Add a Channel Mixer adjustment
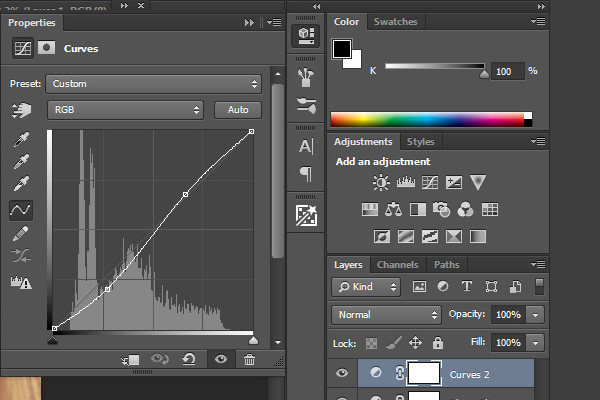 465,210
